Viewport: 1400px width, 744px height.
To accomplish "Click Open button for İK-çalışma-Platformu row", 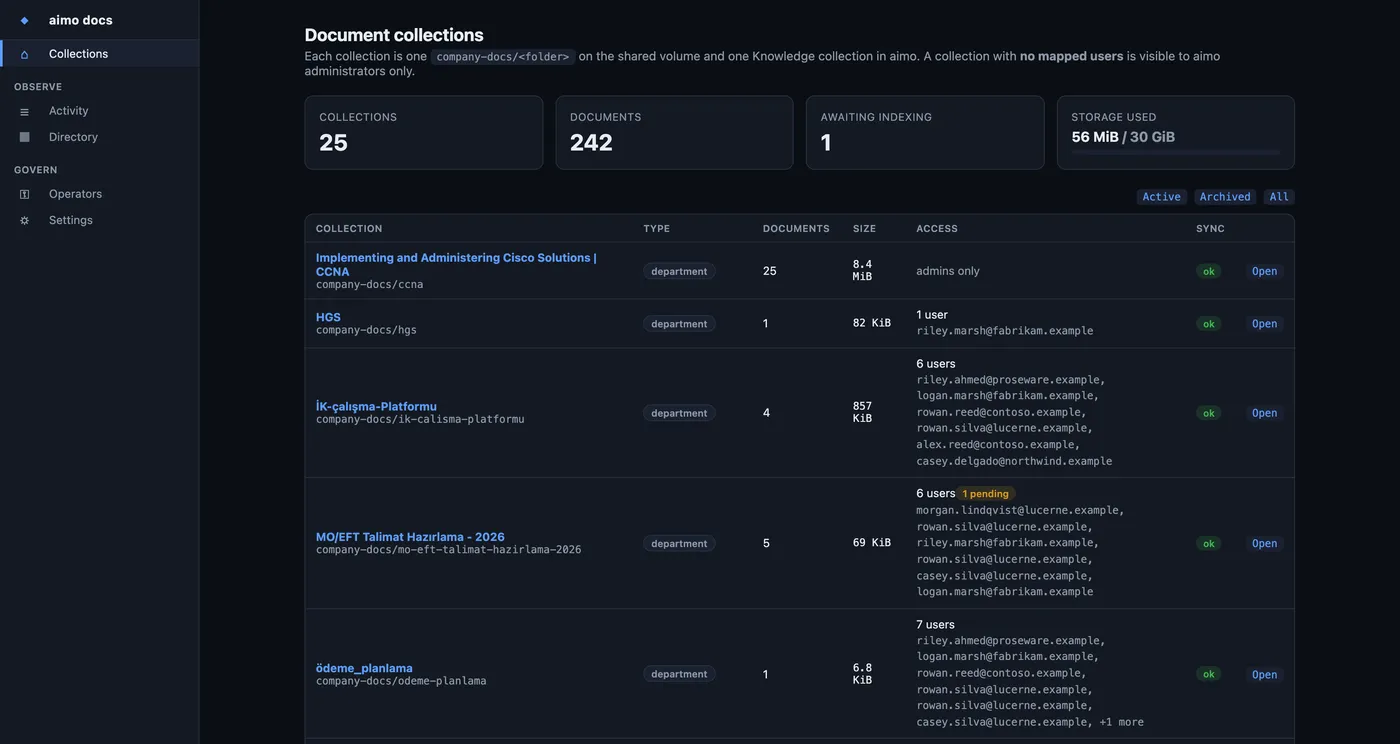I will coord(1264,413).
